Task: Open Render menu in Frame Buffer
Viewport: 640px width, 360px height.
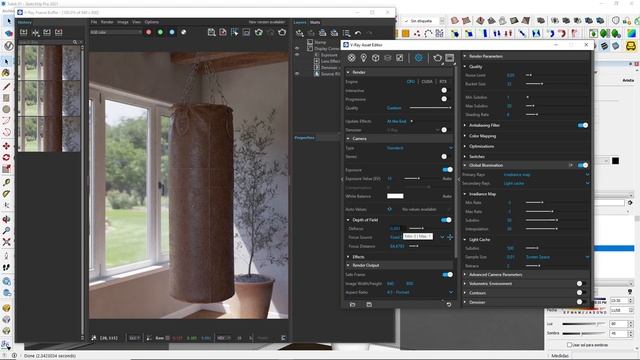Action: (107, 22)
